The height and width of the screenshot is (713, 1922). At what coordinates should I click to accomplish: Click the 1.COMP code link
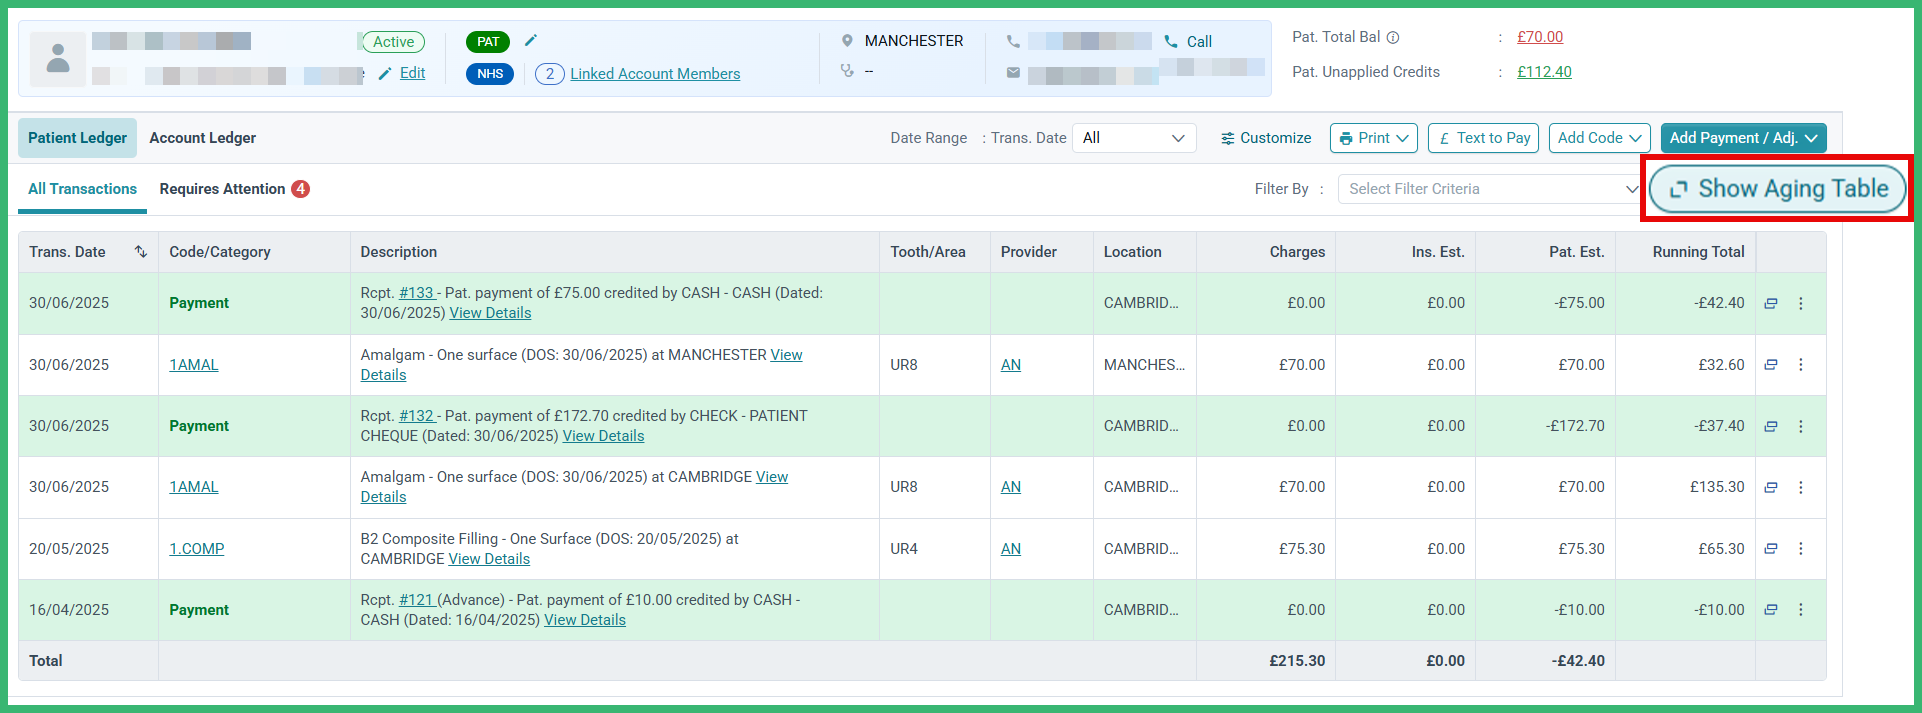click(x=197, y=549)
